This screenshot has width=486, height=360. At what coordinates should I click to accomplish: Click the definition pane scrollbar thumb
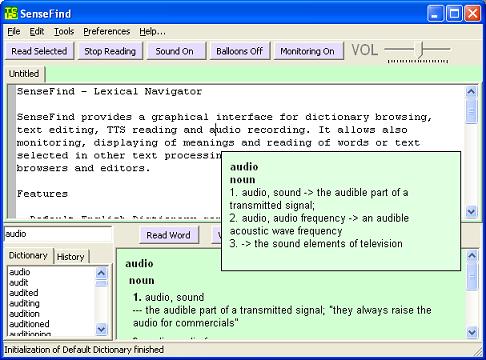click(x=472, y=276)
